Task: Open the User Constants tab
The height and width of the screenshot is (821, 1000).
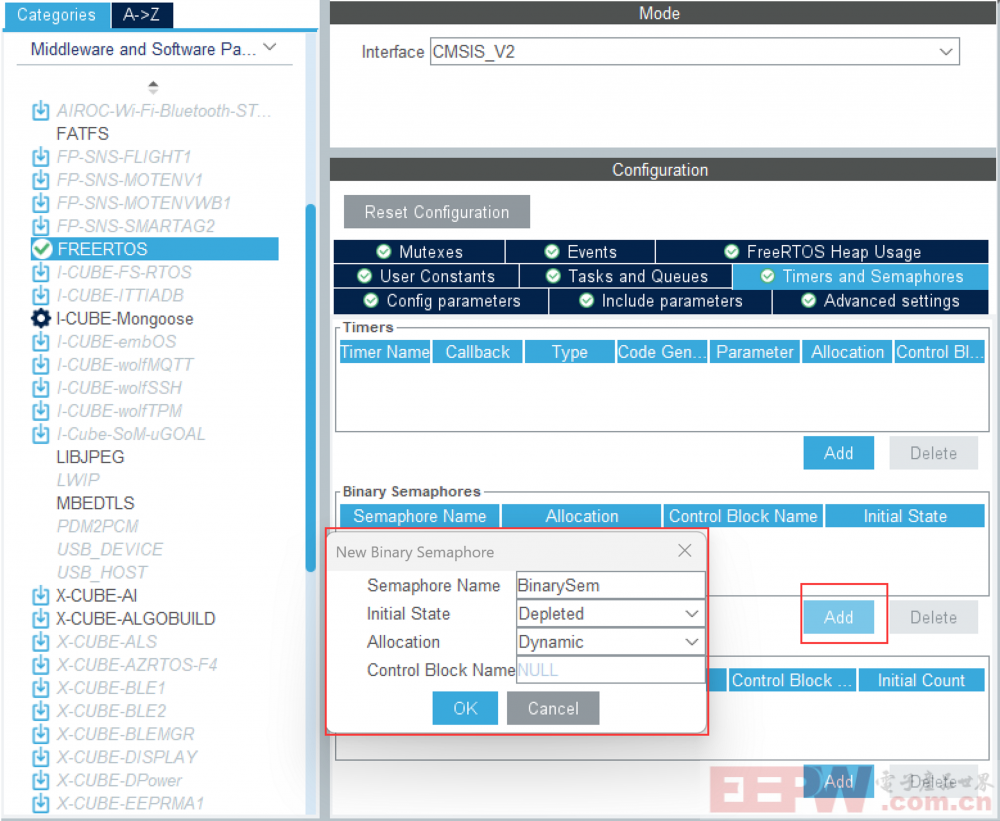Action: pyautogui.click(x=426, y=276)
